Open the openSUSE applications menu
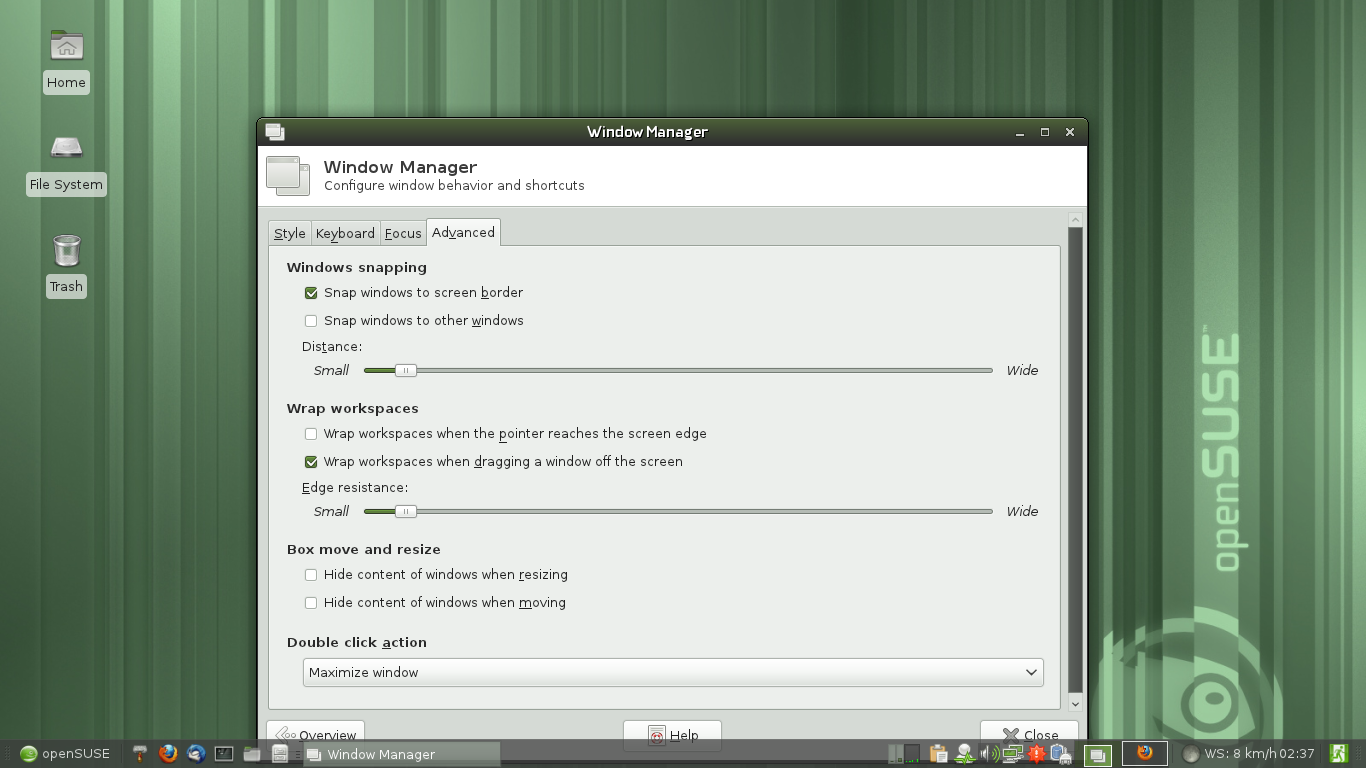1366x768 pixels. coord(65,754)
